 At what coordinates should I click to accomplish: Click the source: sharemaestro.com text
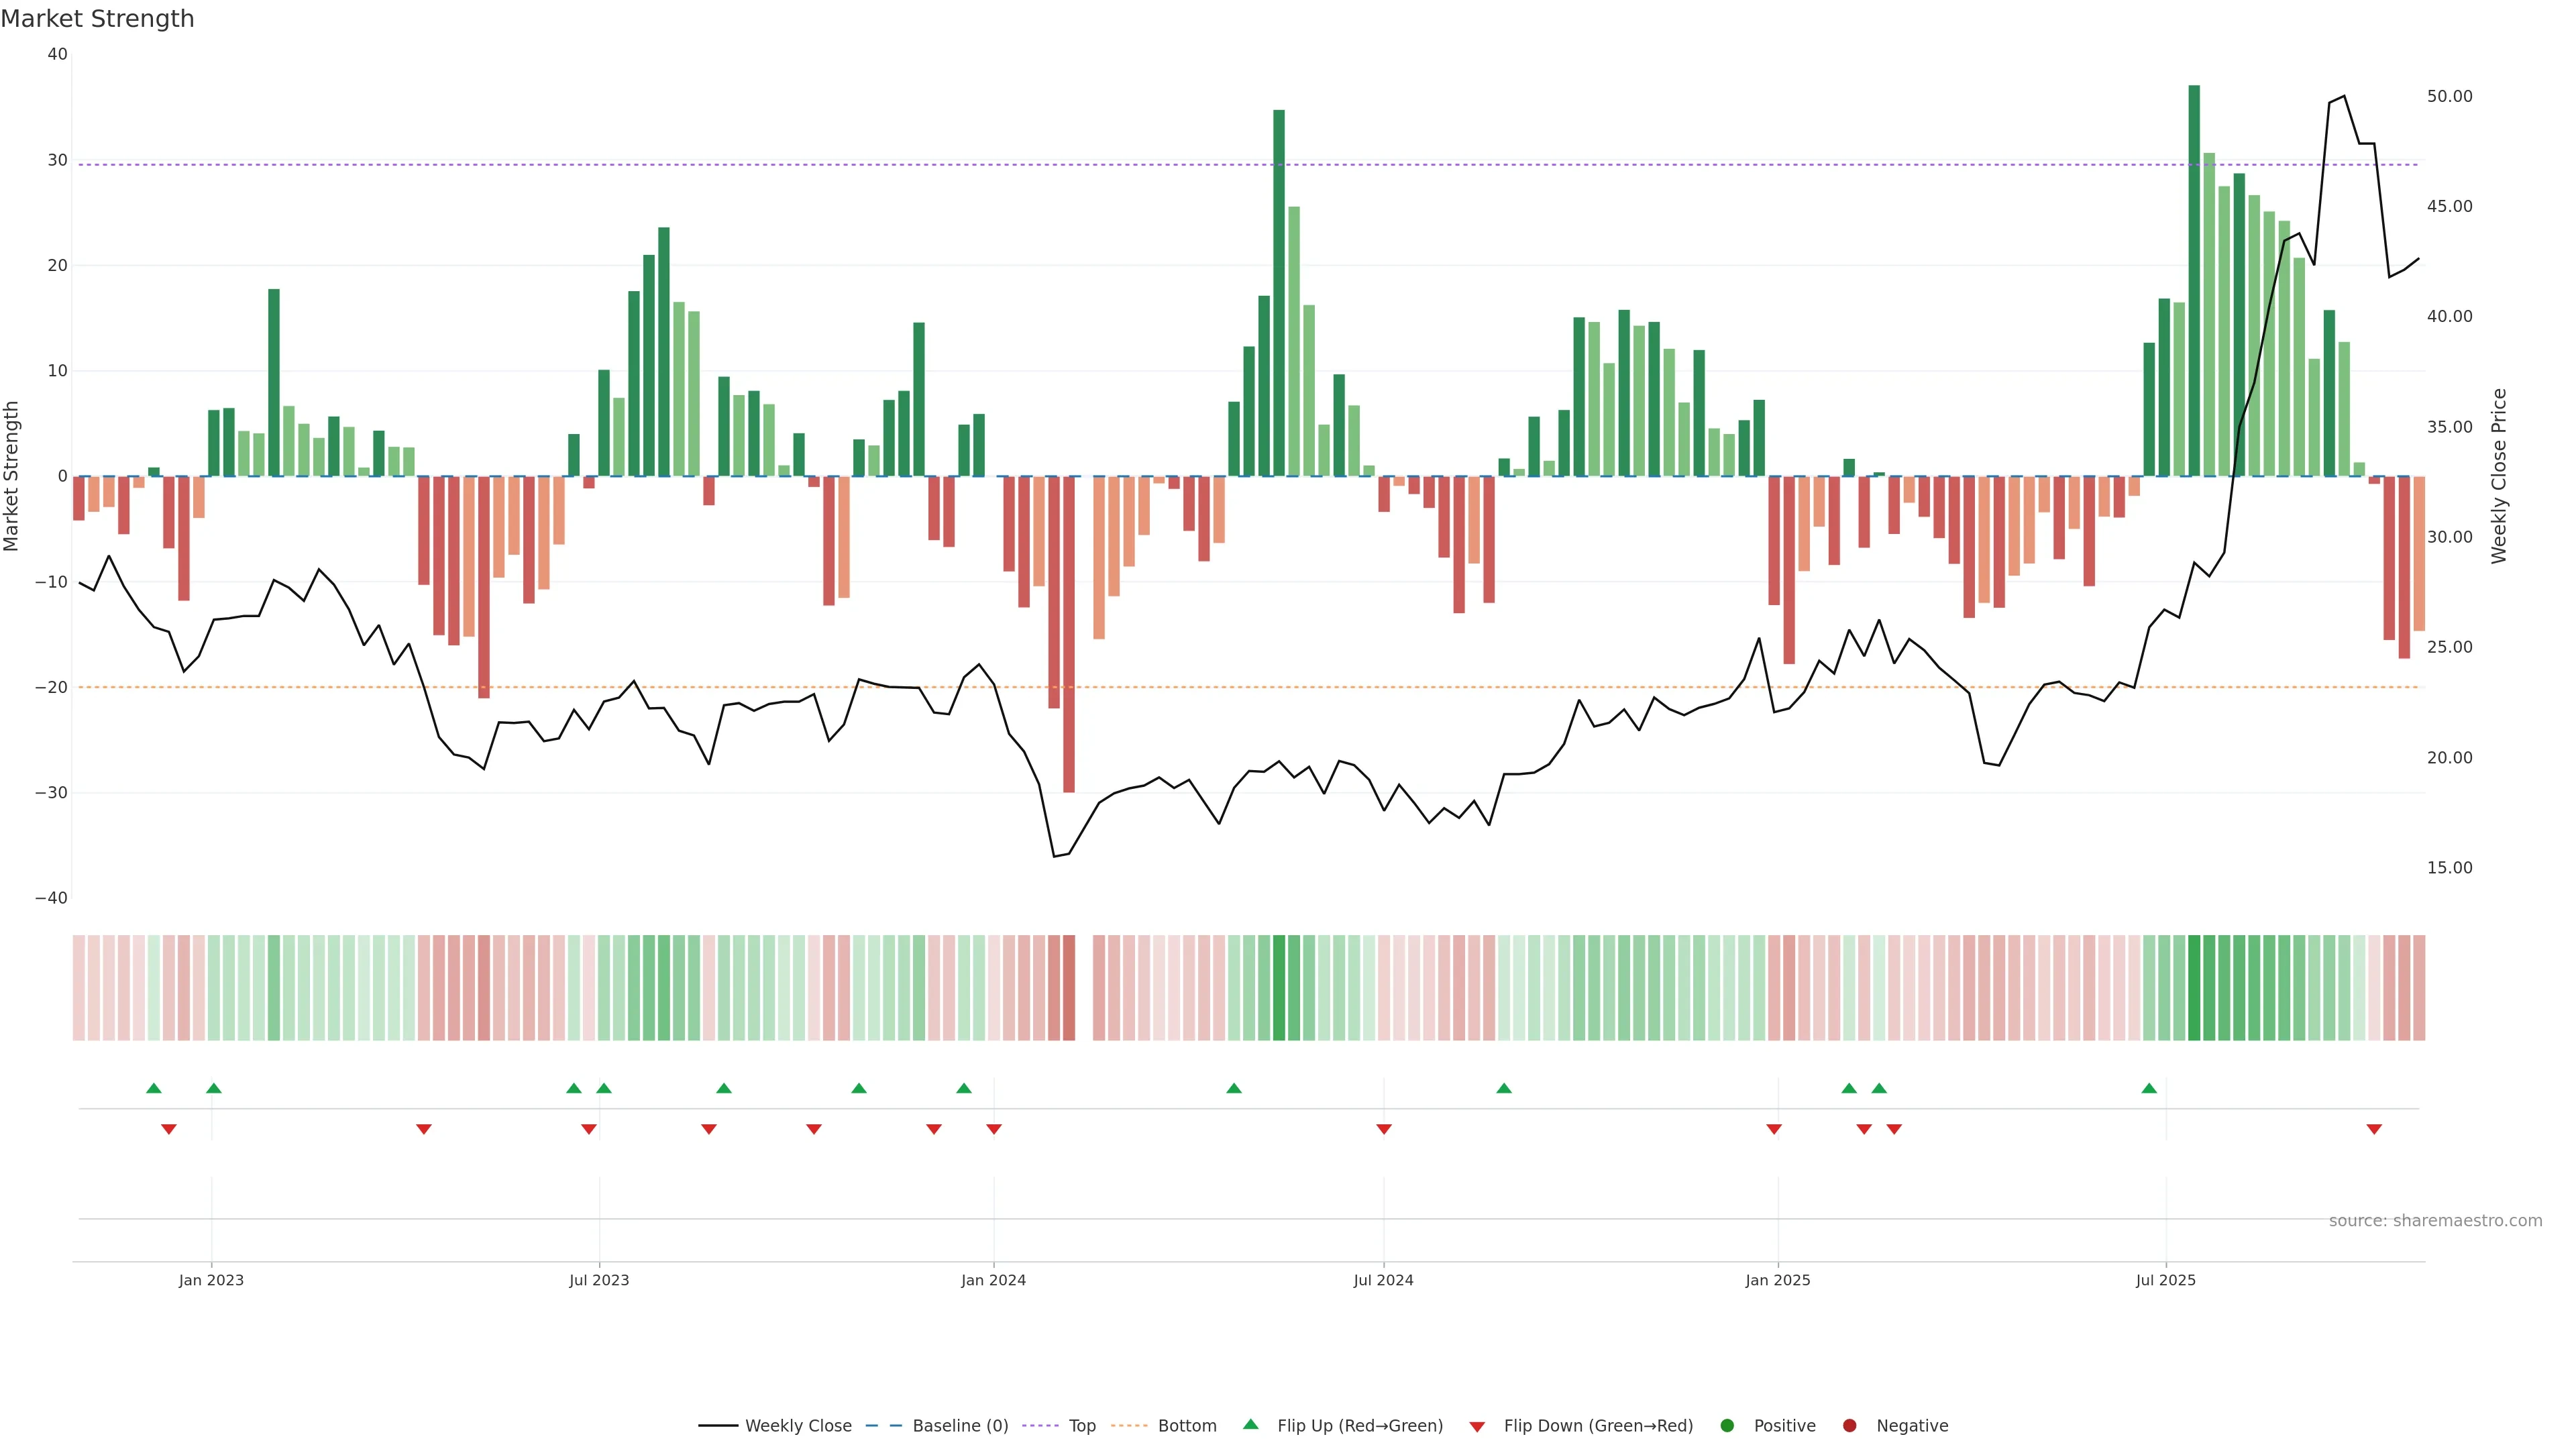[x=2435, y=1220]
